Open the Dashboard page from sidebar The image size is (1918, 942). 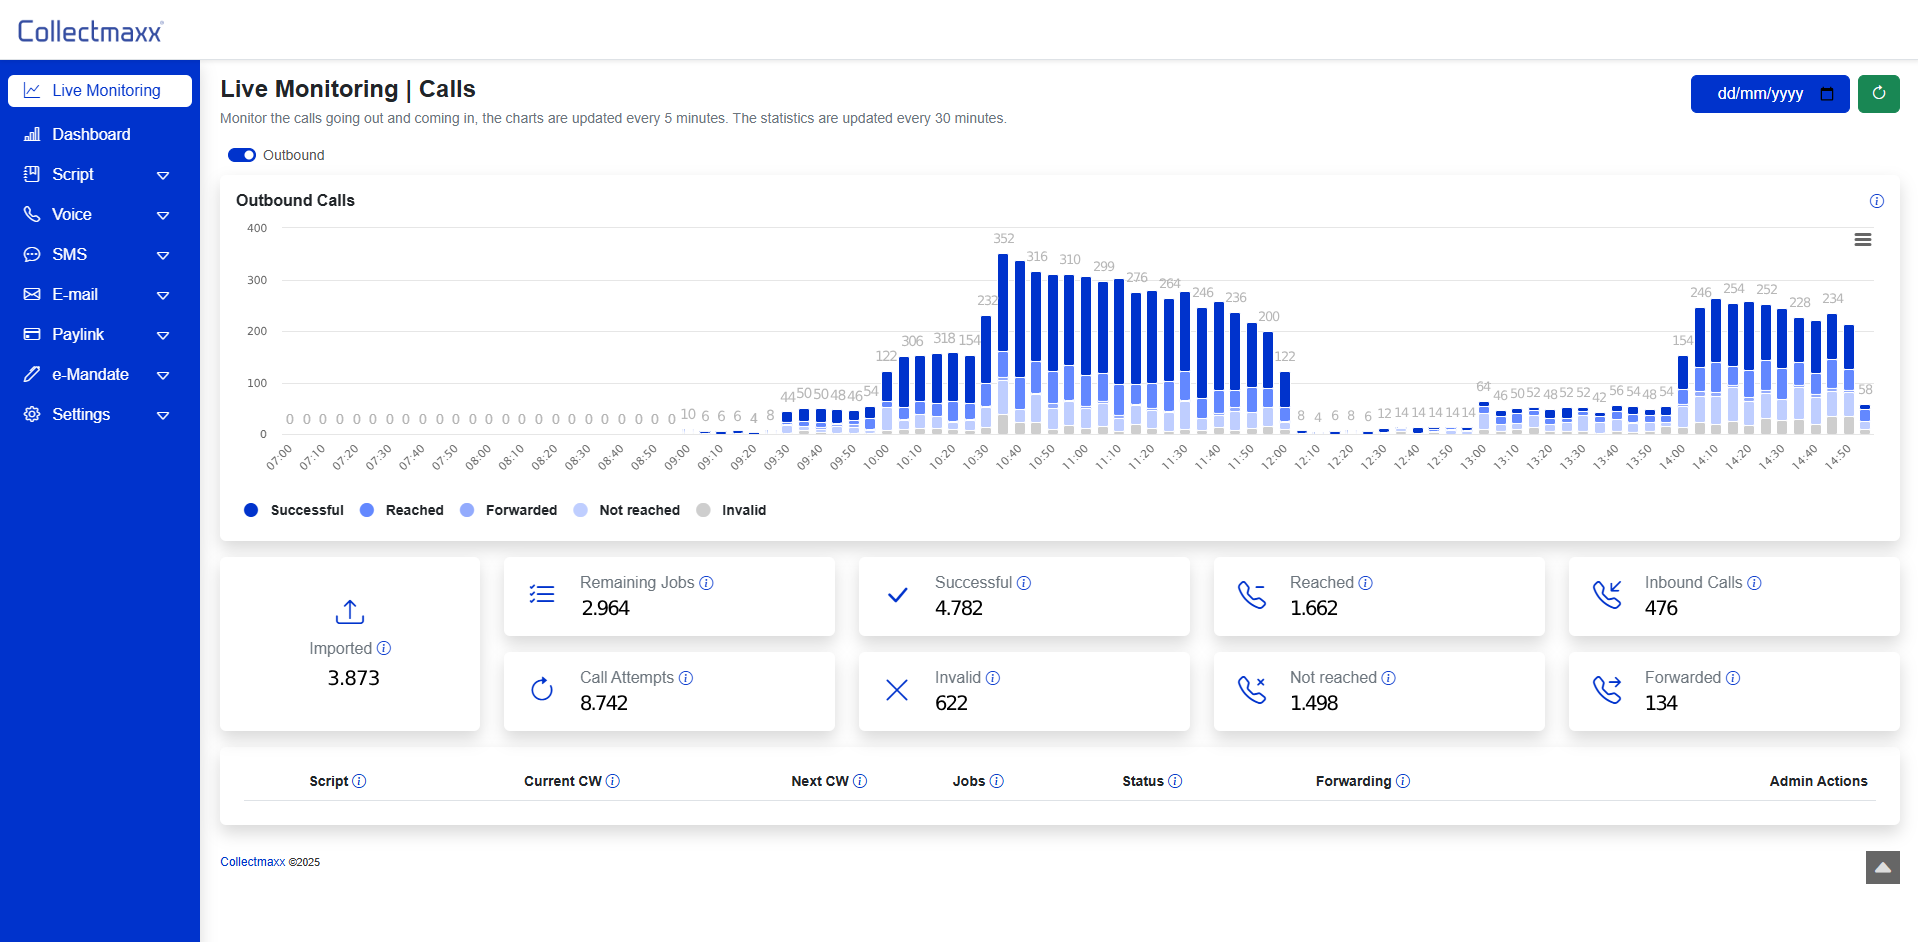(90, 135)
